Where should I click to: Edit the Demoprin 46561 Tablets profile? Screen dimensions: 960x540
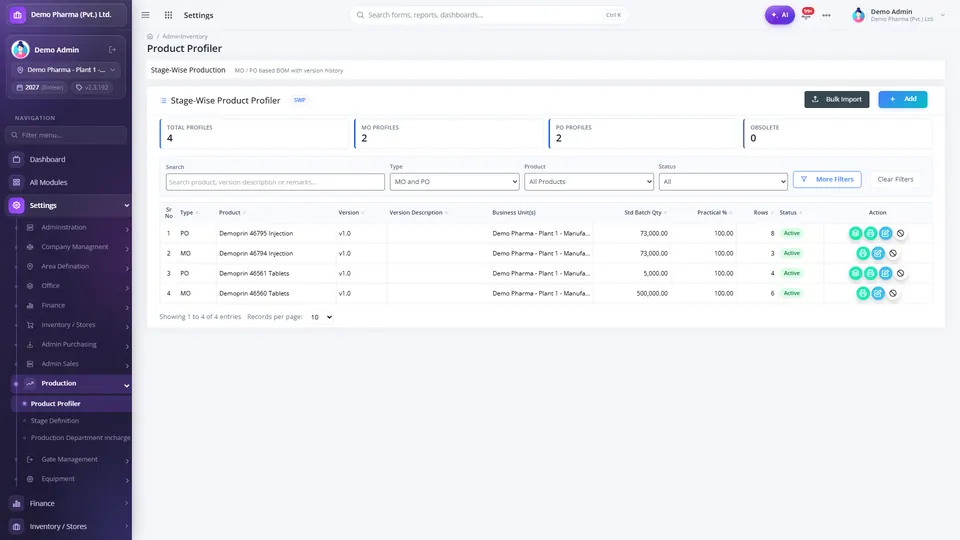pyautogui.click(x=885, y=273)
